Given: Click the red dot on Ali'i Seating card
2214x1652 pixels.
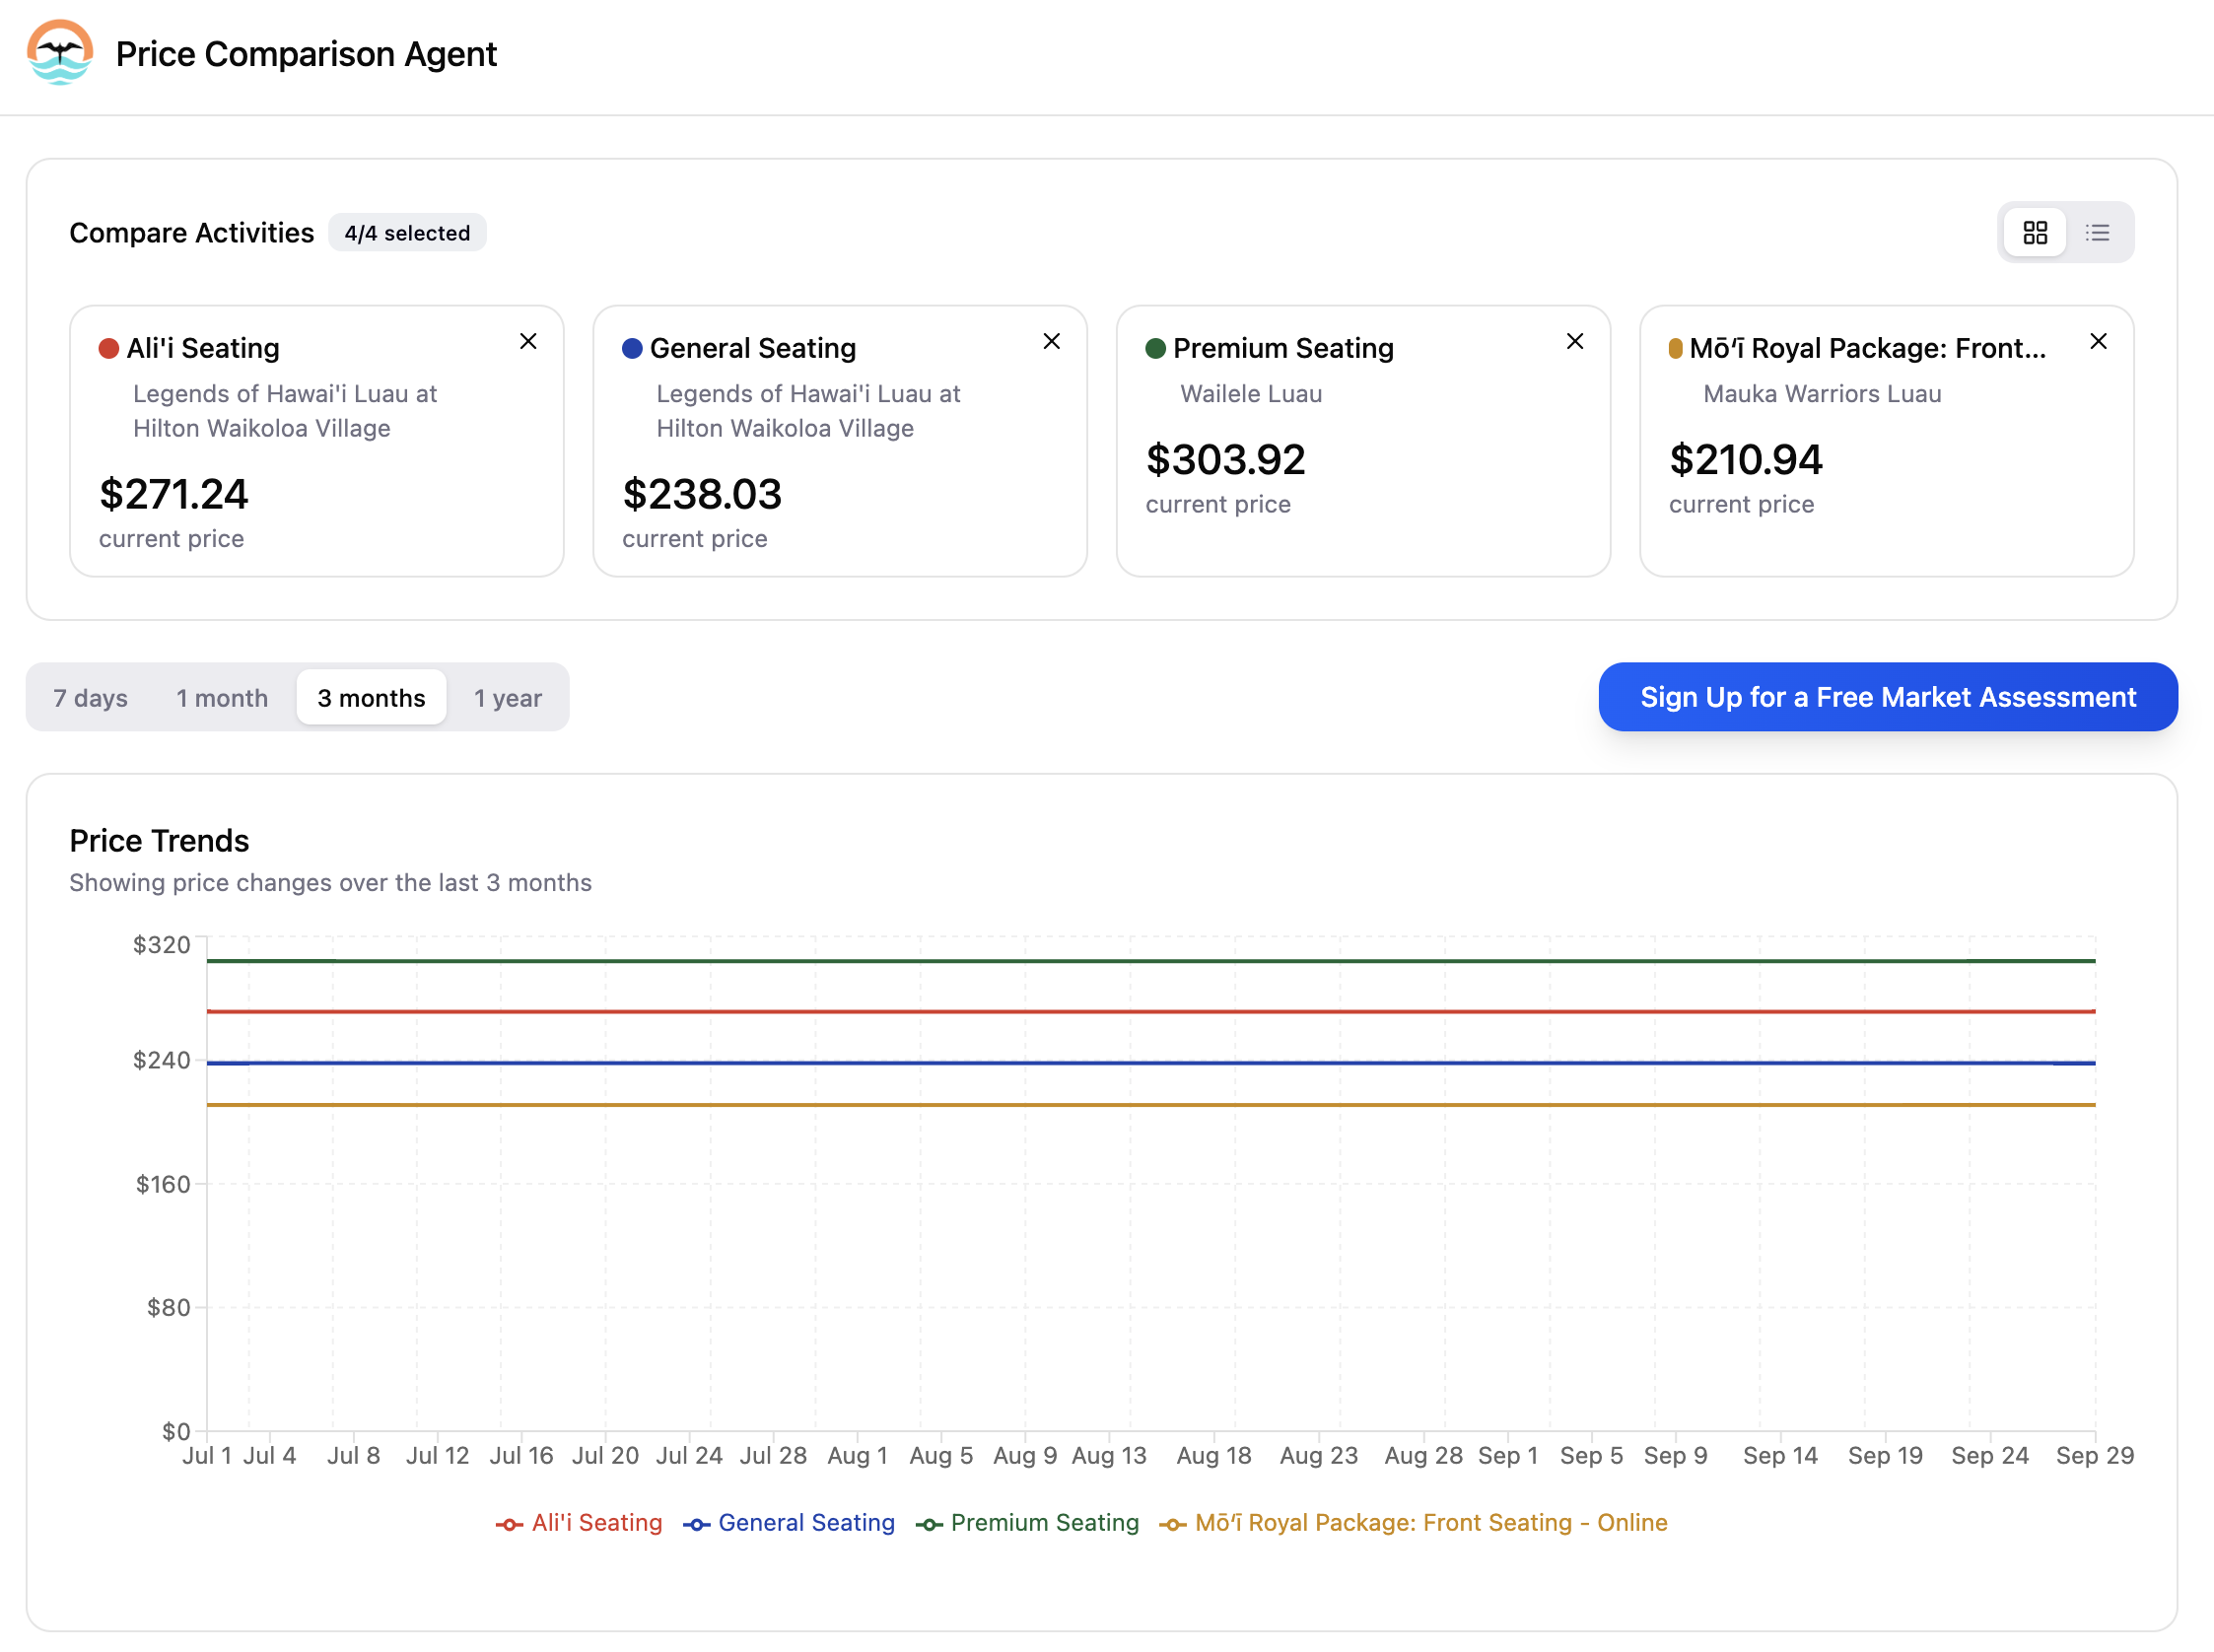Looking at the screenshot, I should (x=109, y=348).
